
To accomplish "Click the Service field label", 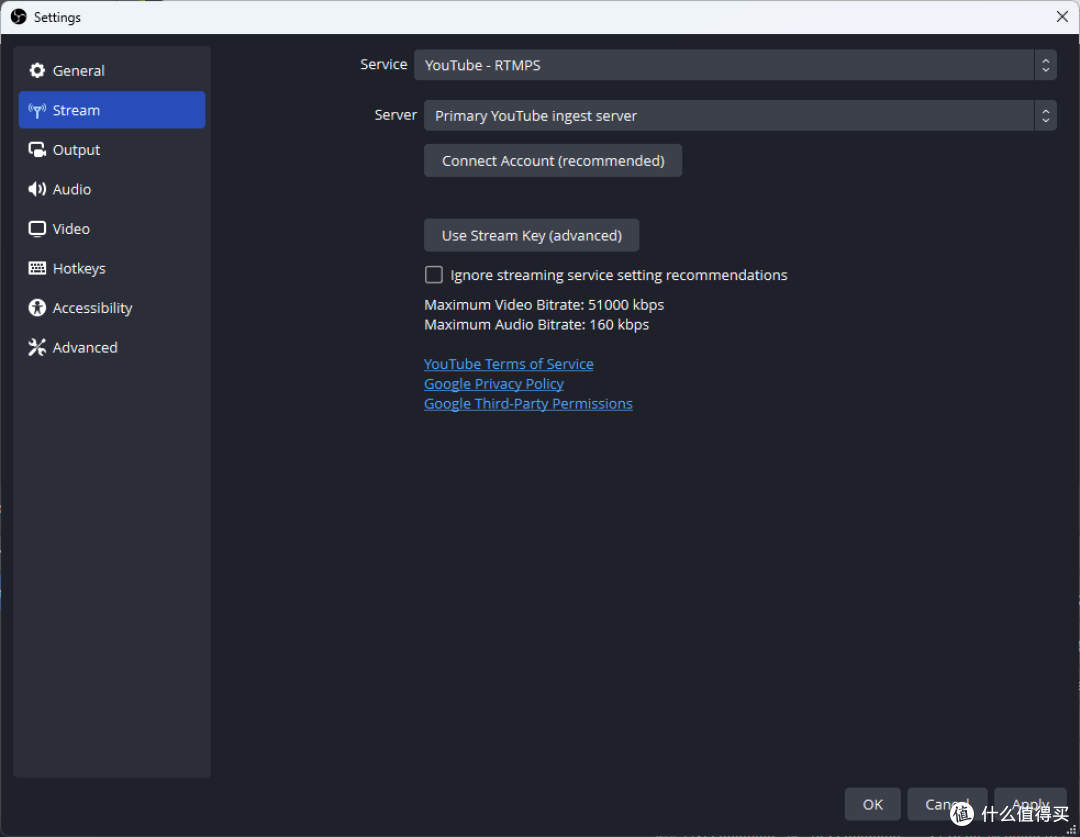I will point(384,64).
